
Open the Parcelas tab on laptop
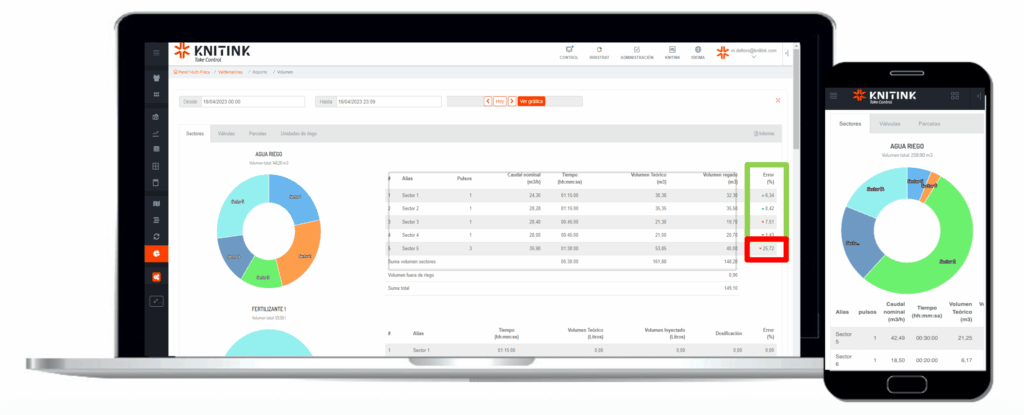[x=257, y=133]
